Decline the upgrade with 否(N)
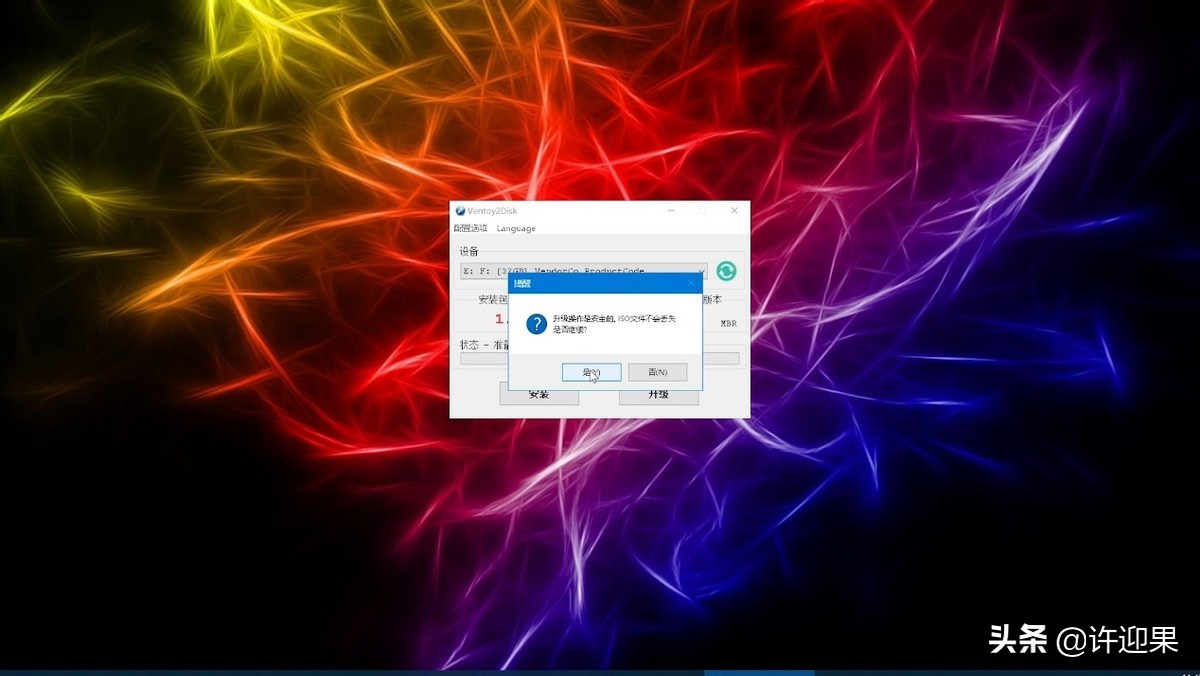This screenshot has height=676, width=1200. [657, 372]
